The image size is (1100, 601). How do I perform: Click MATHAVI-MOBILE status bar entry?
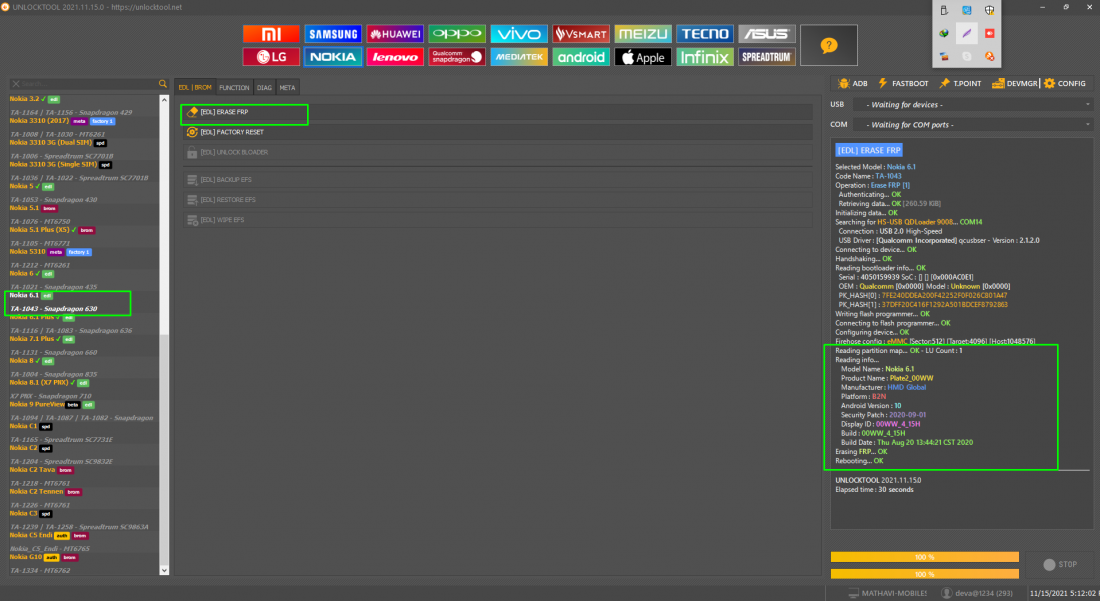[x=888, y=593]
